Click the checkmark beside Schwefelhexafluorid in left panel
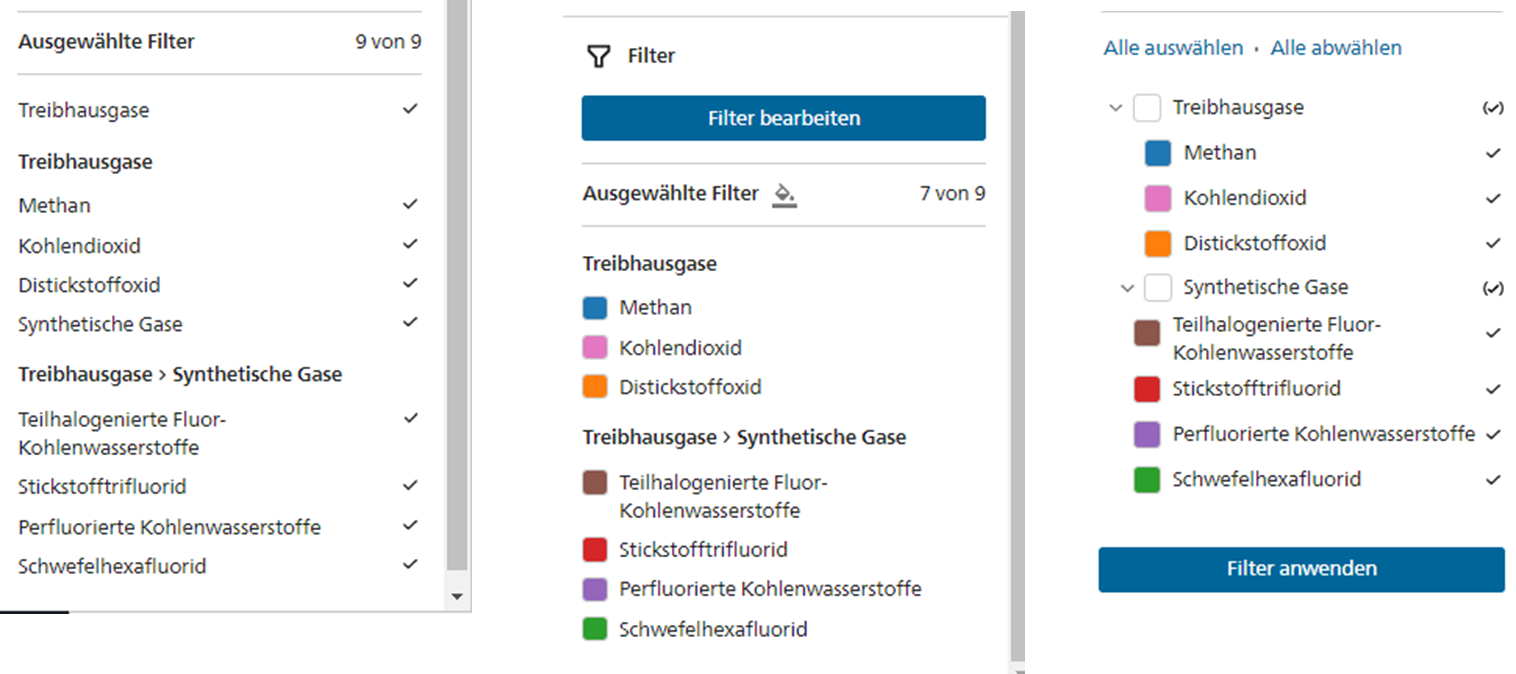The width and height of the screenshot is (1516, 674). (x=410, y=565)
